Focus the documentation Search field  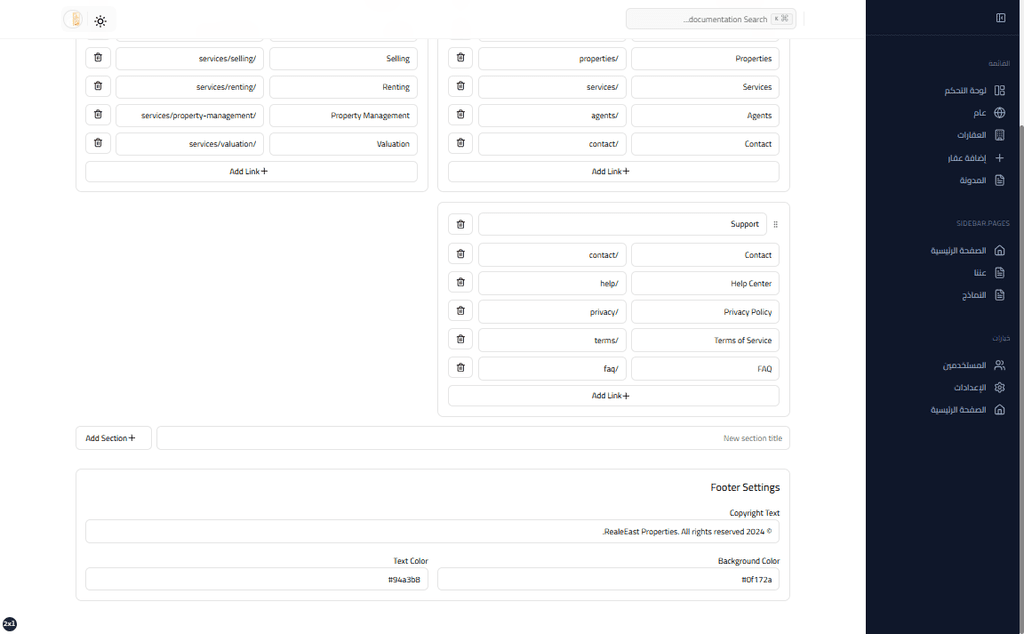711,19
